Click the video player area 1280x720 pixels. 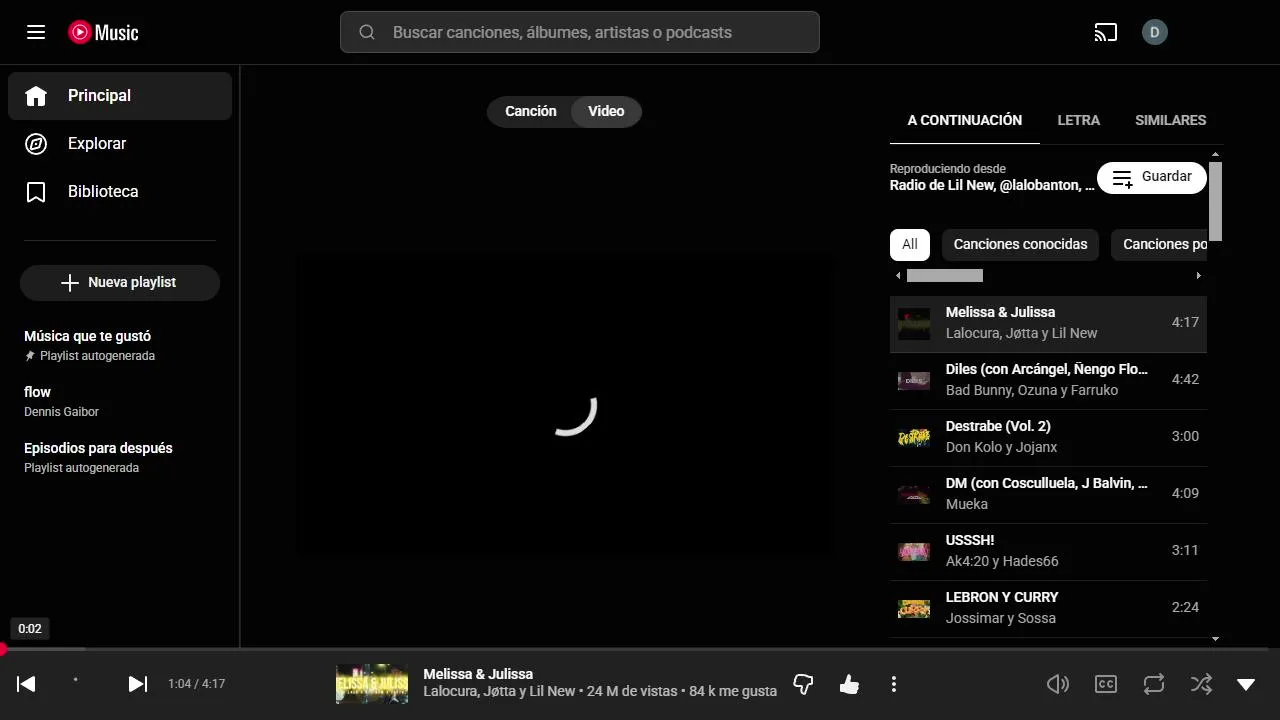coord(565,405)
